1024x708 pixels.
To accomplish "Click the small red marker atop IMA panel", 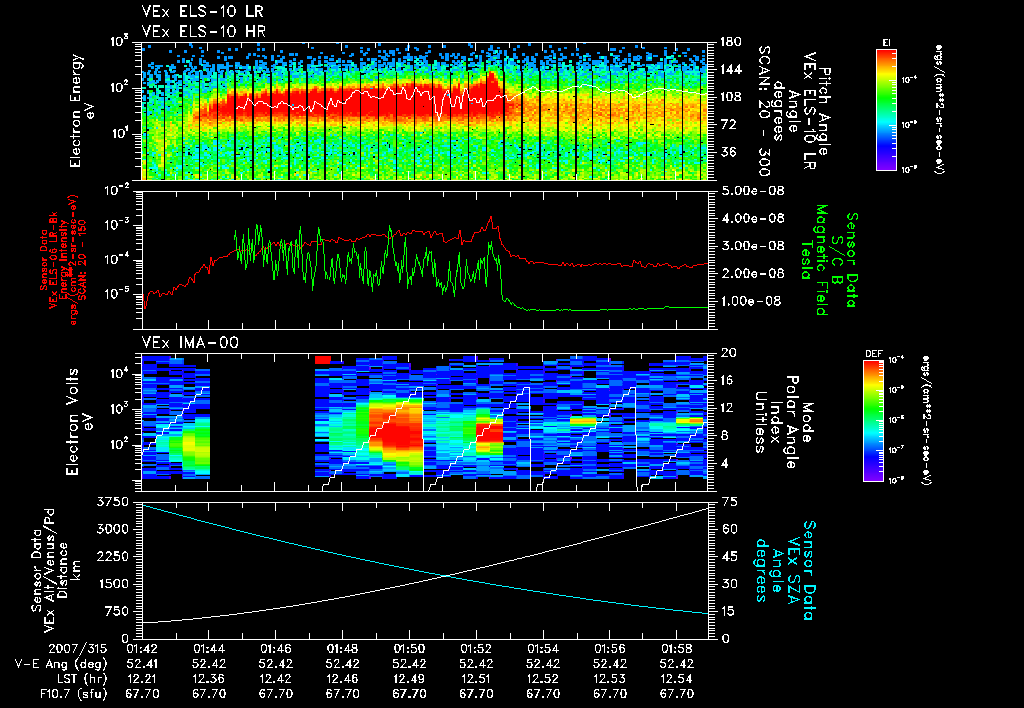I will point(323,359).
